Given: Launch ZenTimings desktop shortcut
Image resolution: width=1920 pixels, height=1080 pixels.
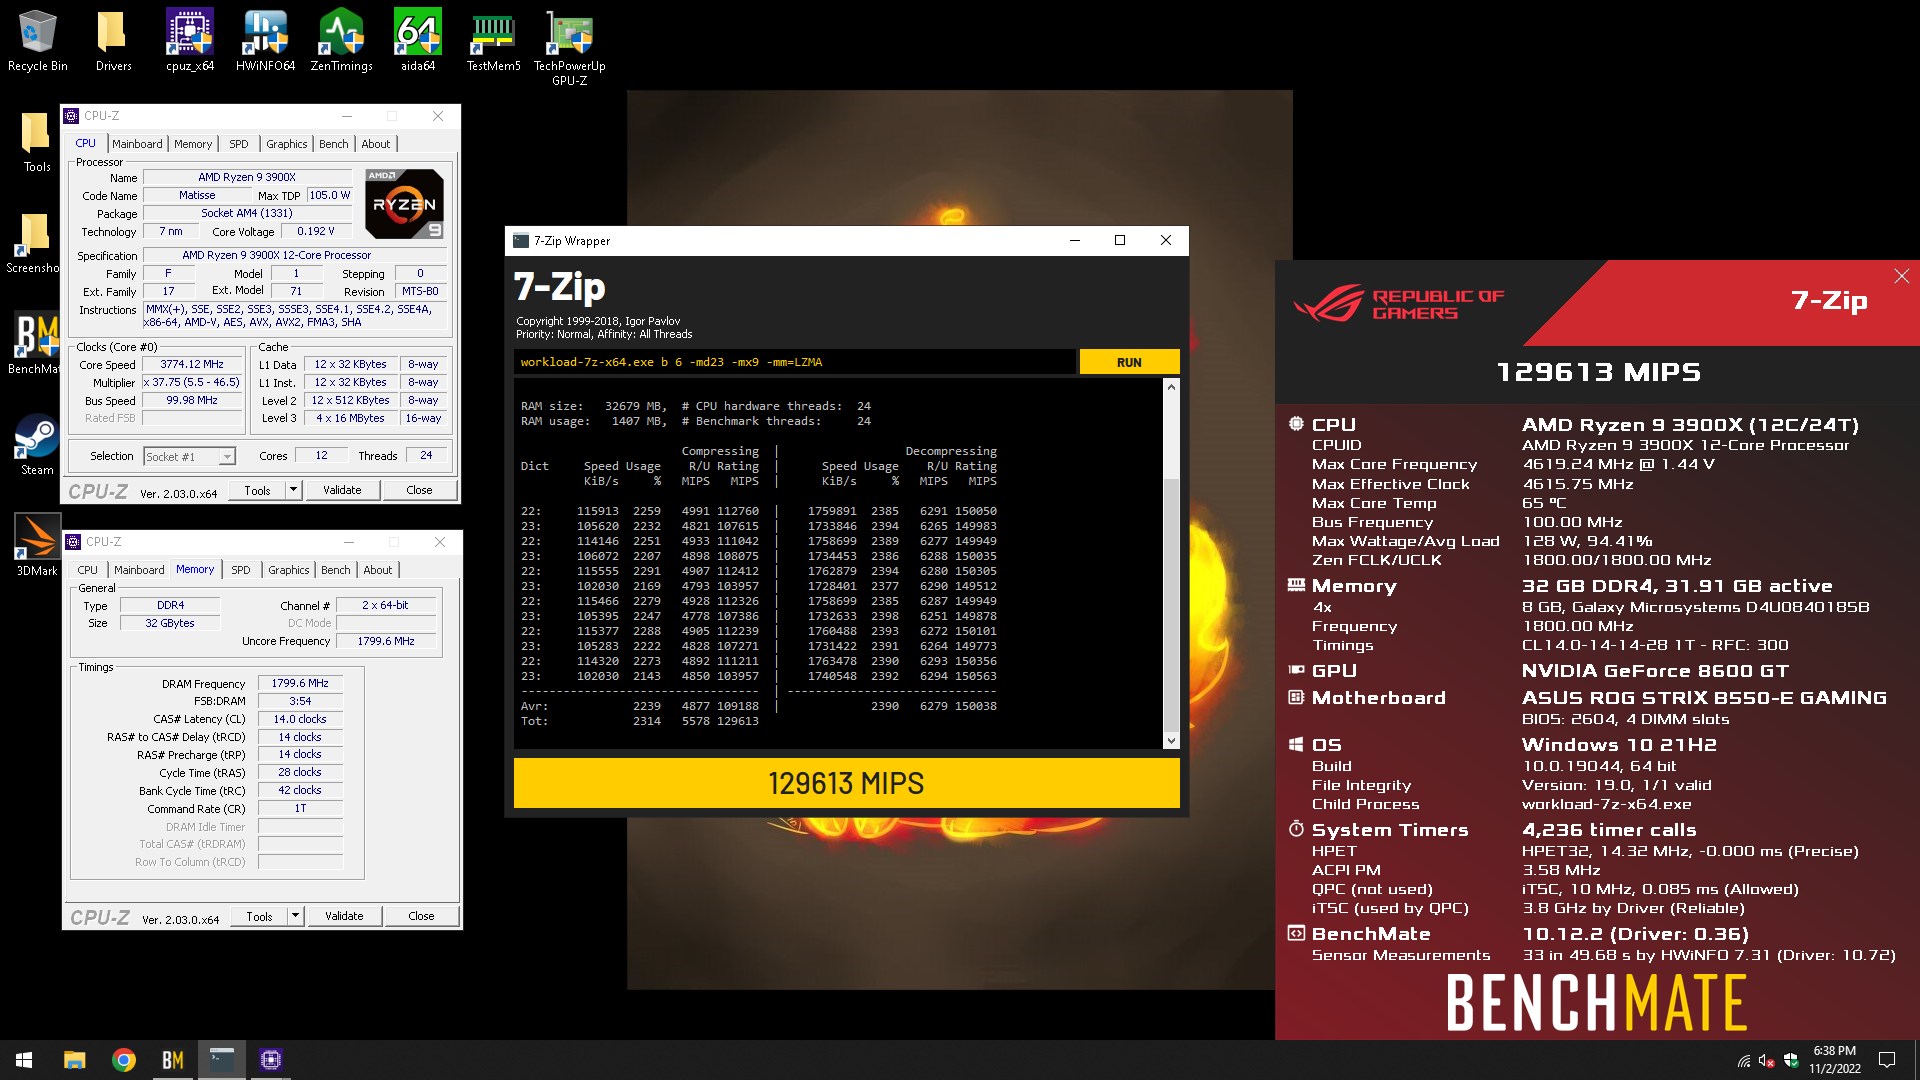Looking at the screenshot, I should point(341,42).
